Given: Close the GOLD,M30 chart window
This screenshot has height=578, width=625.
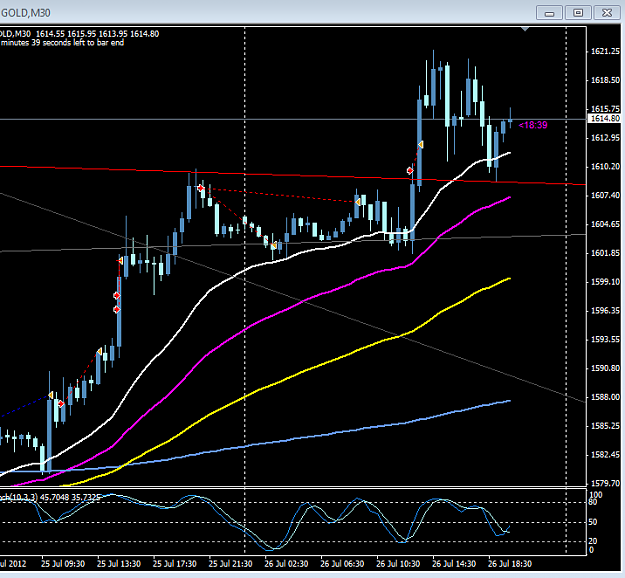Looking at the screenshot, I should pyautogui.click(x=607, y=13).
